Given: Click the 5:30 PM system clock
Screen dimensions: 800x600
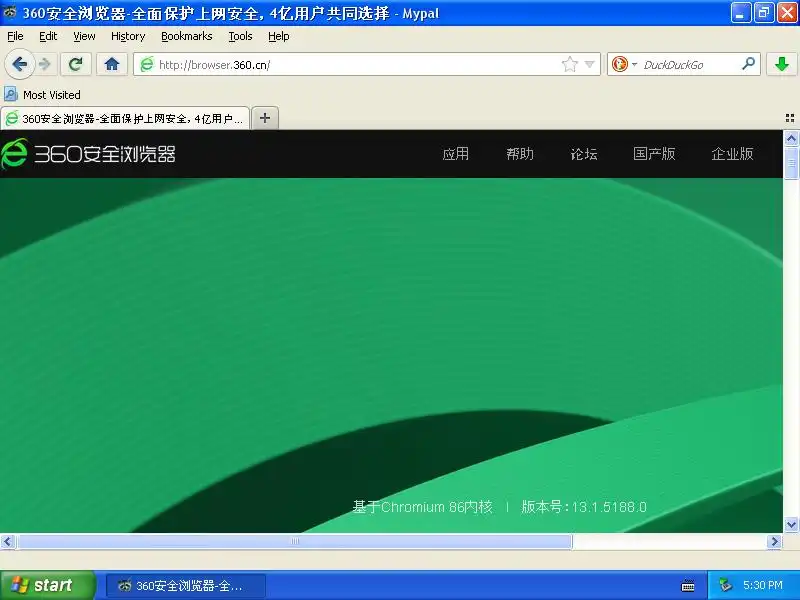Looking at the screenshot, I should click(763, 585).
